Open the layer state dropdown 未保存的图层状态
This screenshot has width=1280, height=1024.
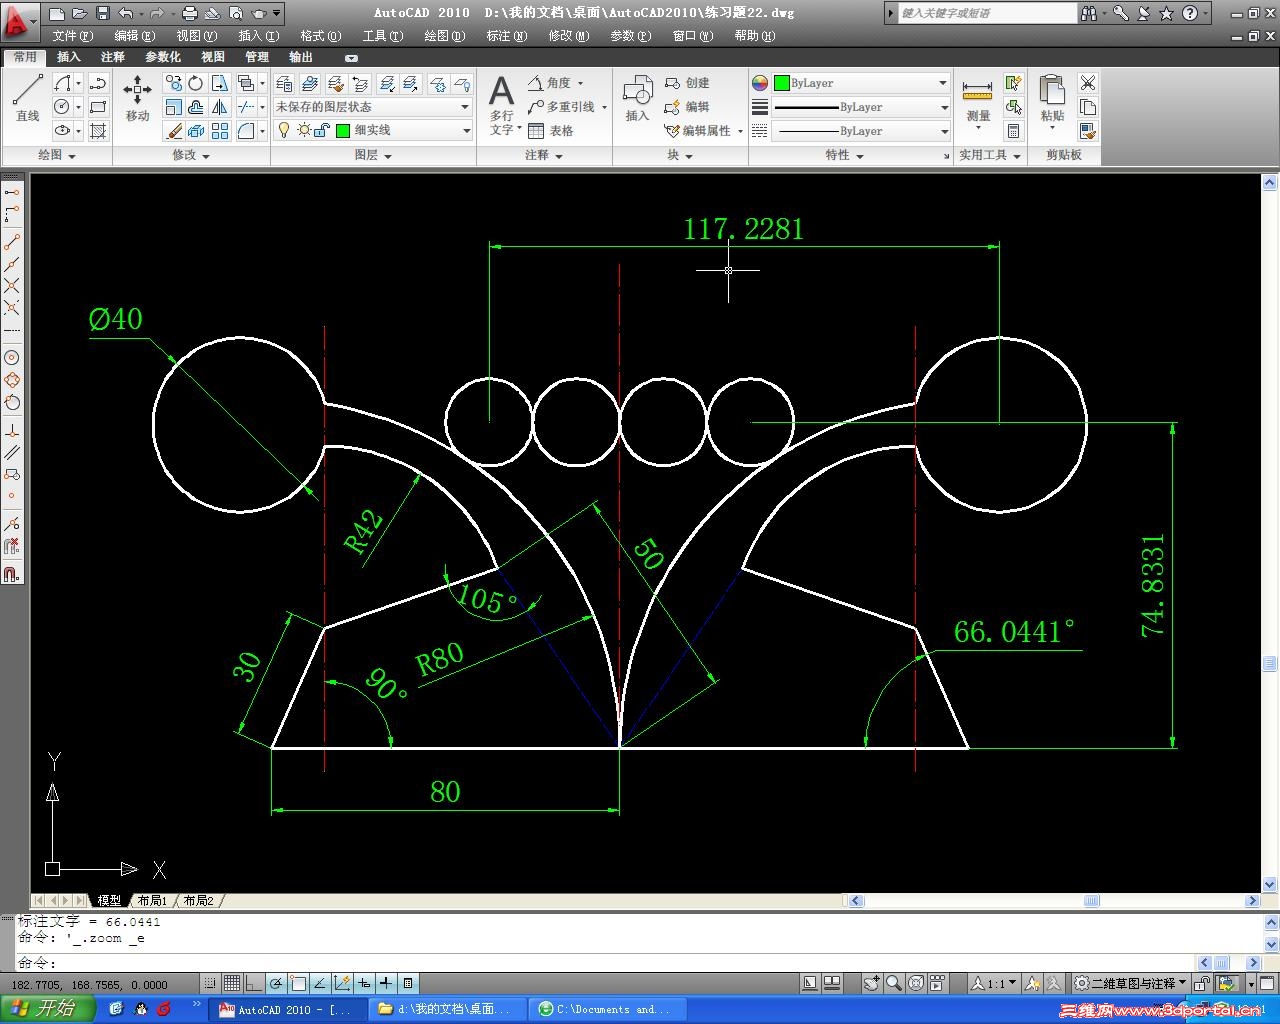click(x=373, y=107)
